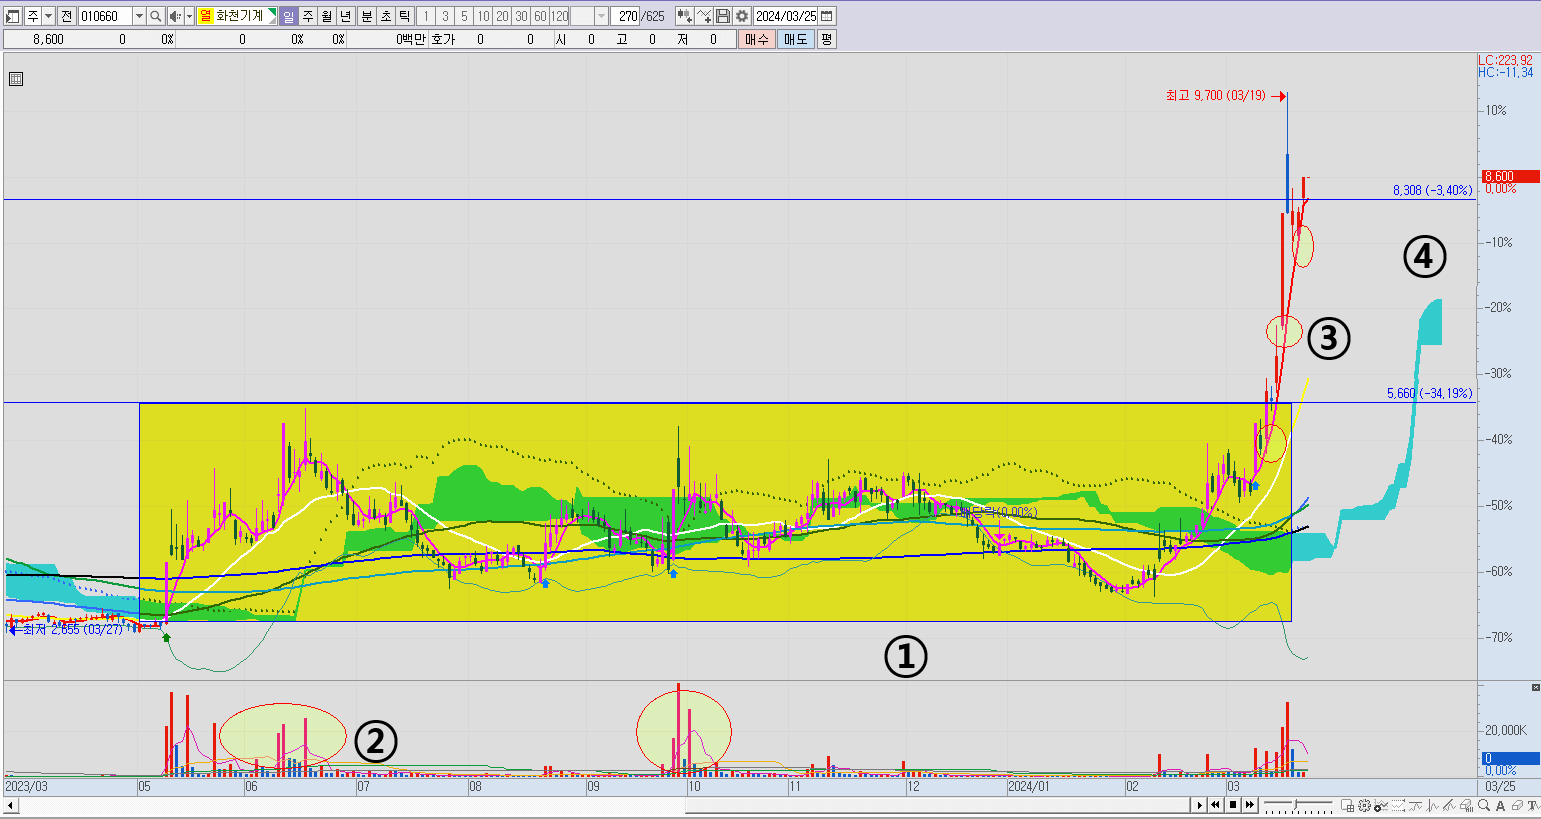
Task: Click the line wave chart icon in bottom toolbar
Action: tap(1415, 805)
